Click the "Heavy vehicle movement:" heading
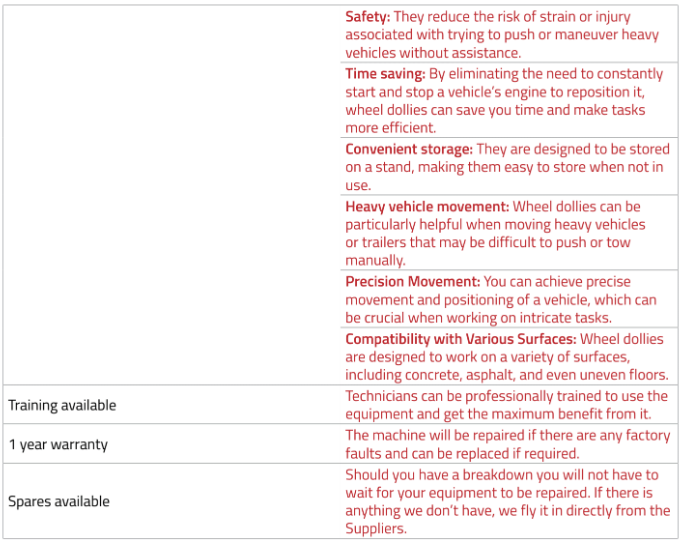Screen dimensions: 685x547 click(426, 206)
